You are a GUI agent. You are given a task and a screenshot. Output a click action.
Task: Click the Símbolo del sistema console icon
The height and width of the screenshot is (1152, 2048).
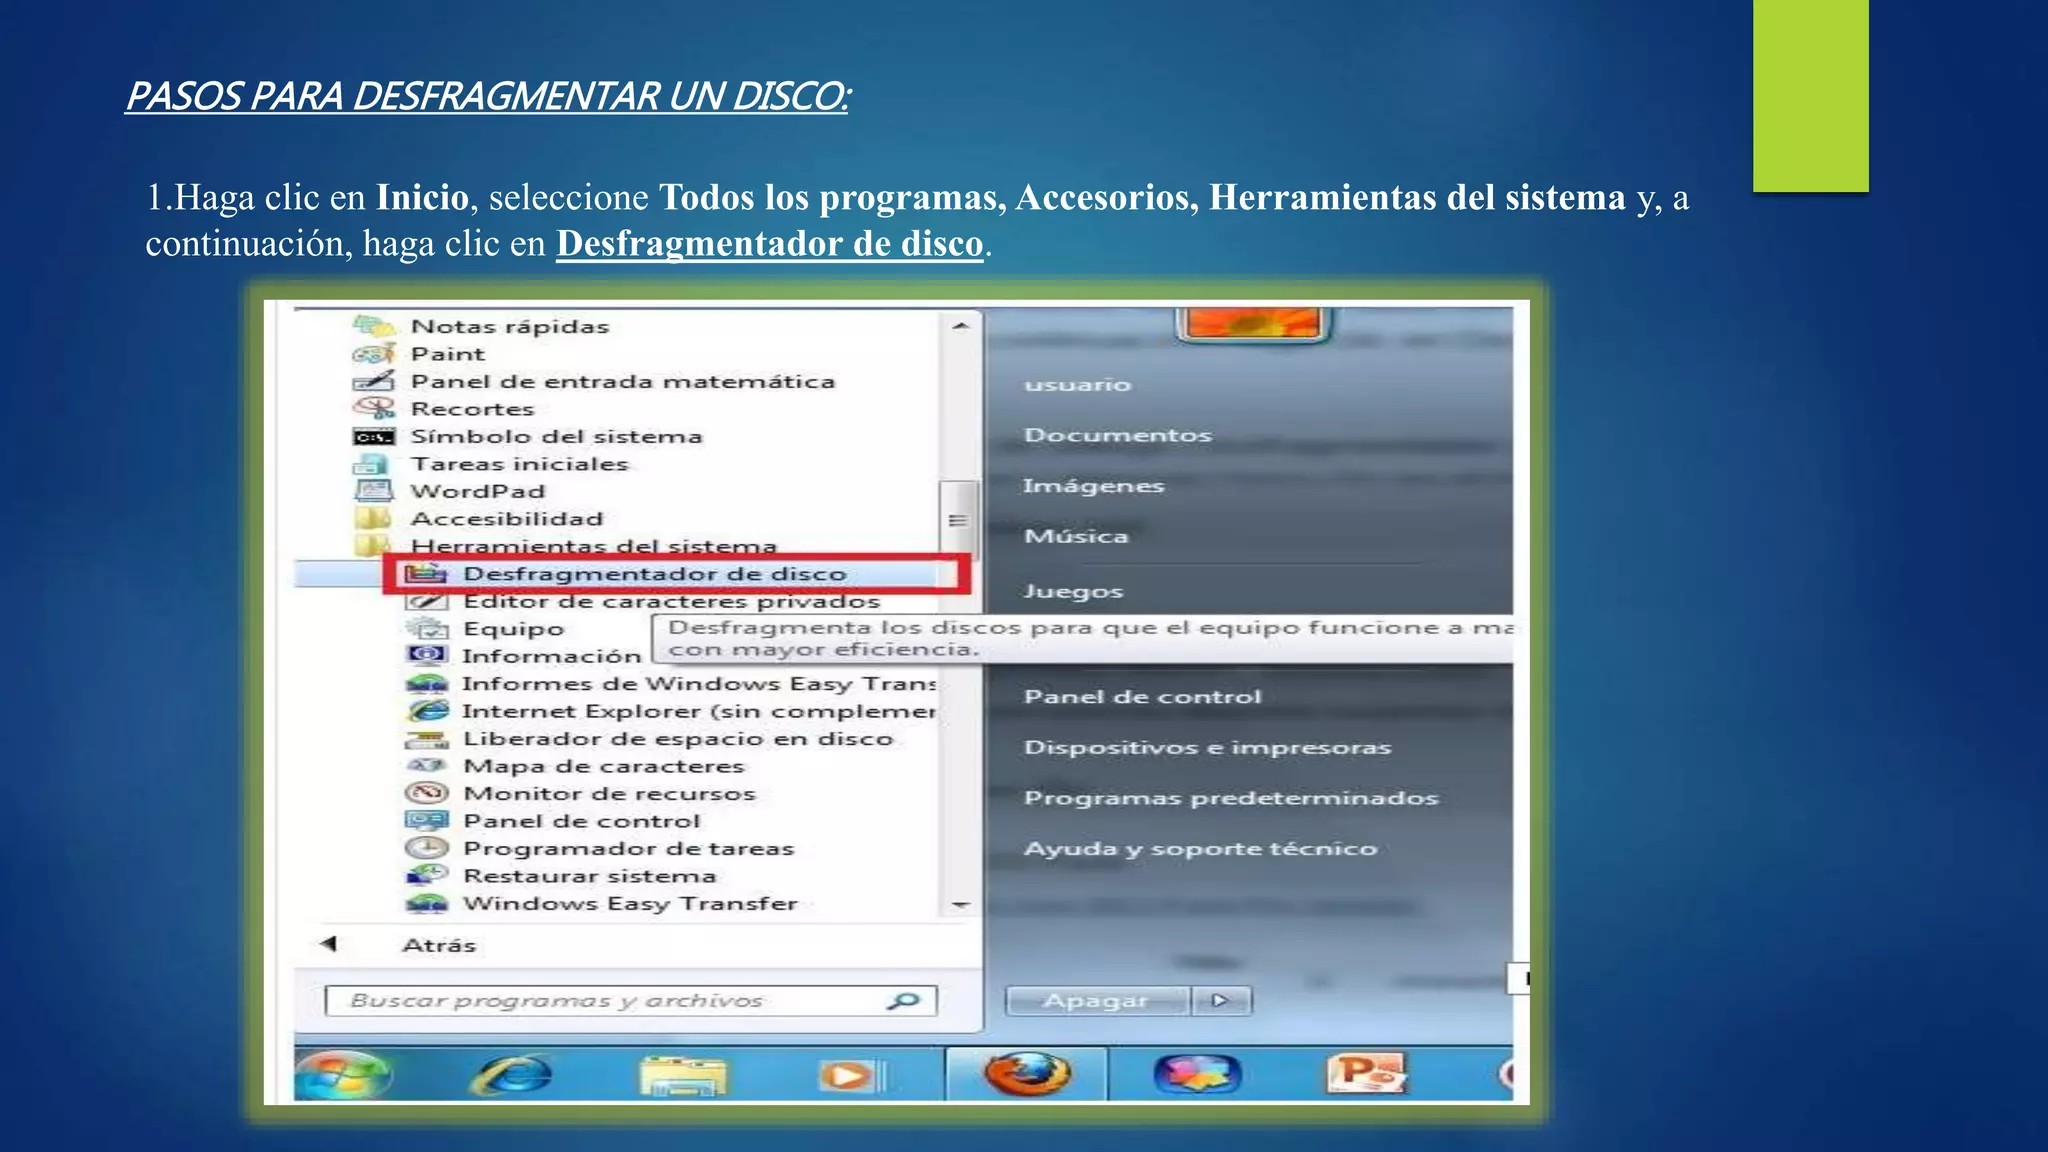[x=373, y=437]
